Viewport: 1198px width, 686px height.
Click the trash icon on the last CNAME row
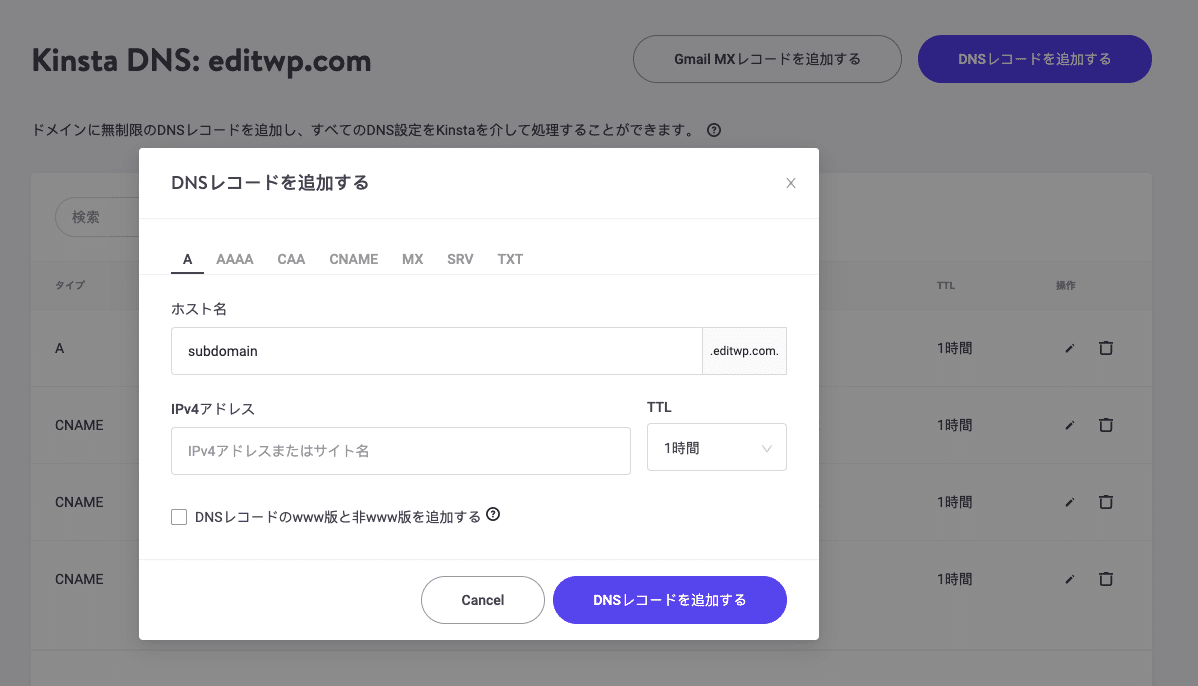[x=1105, y=579]
